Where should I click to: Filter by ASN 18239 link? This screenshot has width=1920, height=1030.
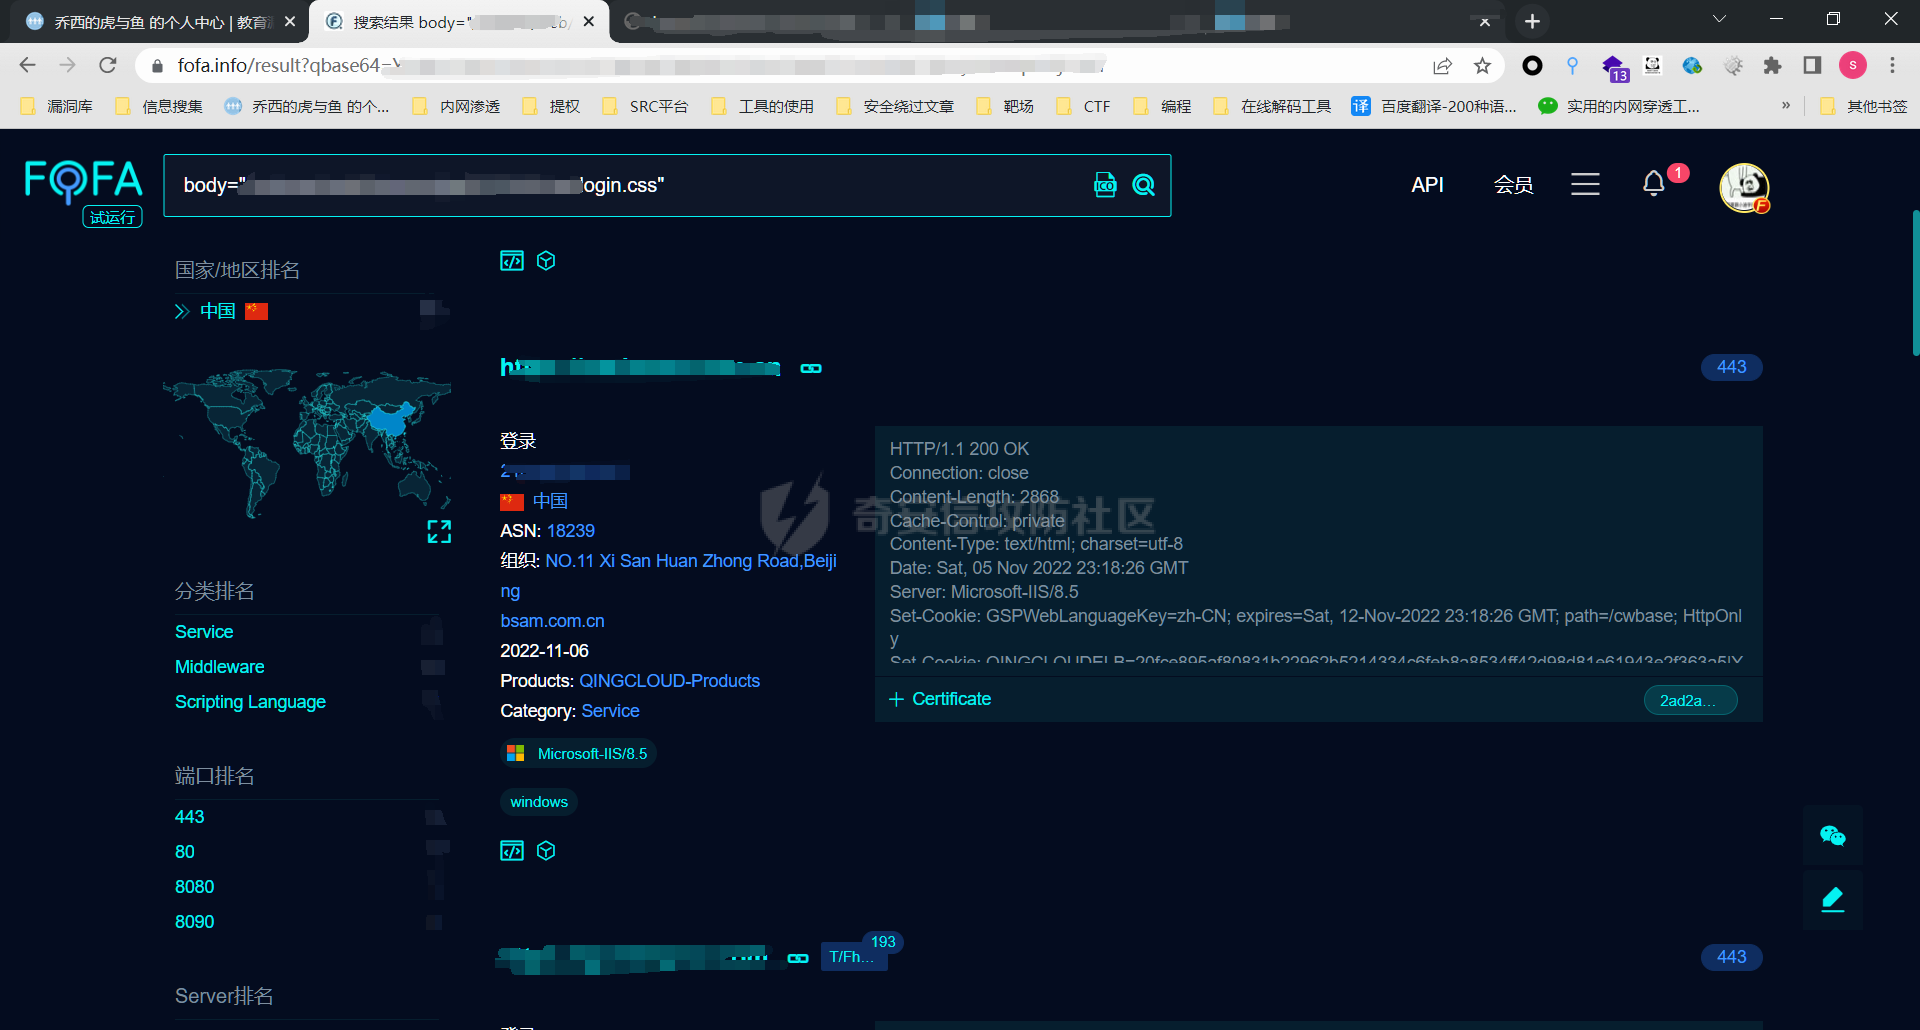[570, 531]
